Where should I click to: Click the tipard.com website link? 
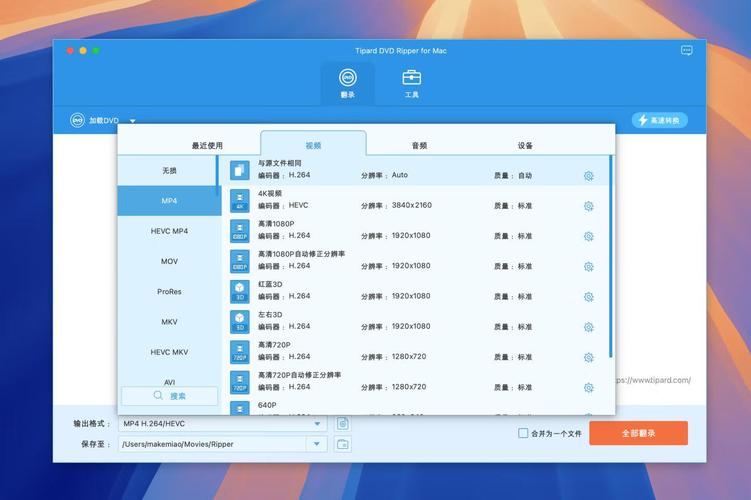click(653, 380)
